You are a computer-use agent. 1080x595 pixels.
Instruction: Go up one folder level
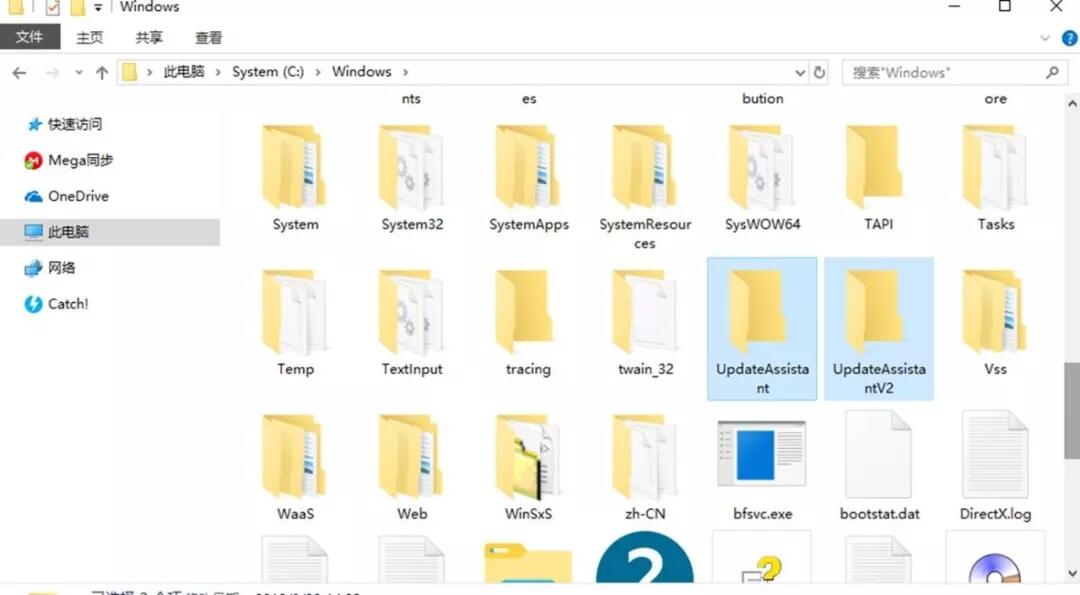point(102,72)
